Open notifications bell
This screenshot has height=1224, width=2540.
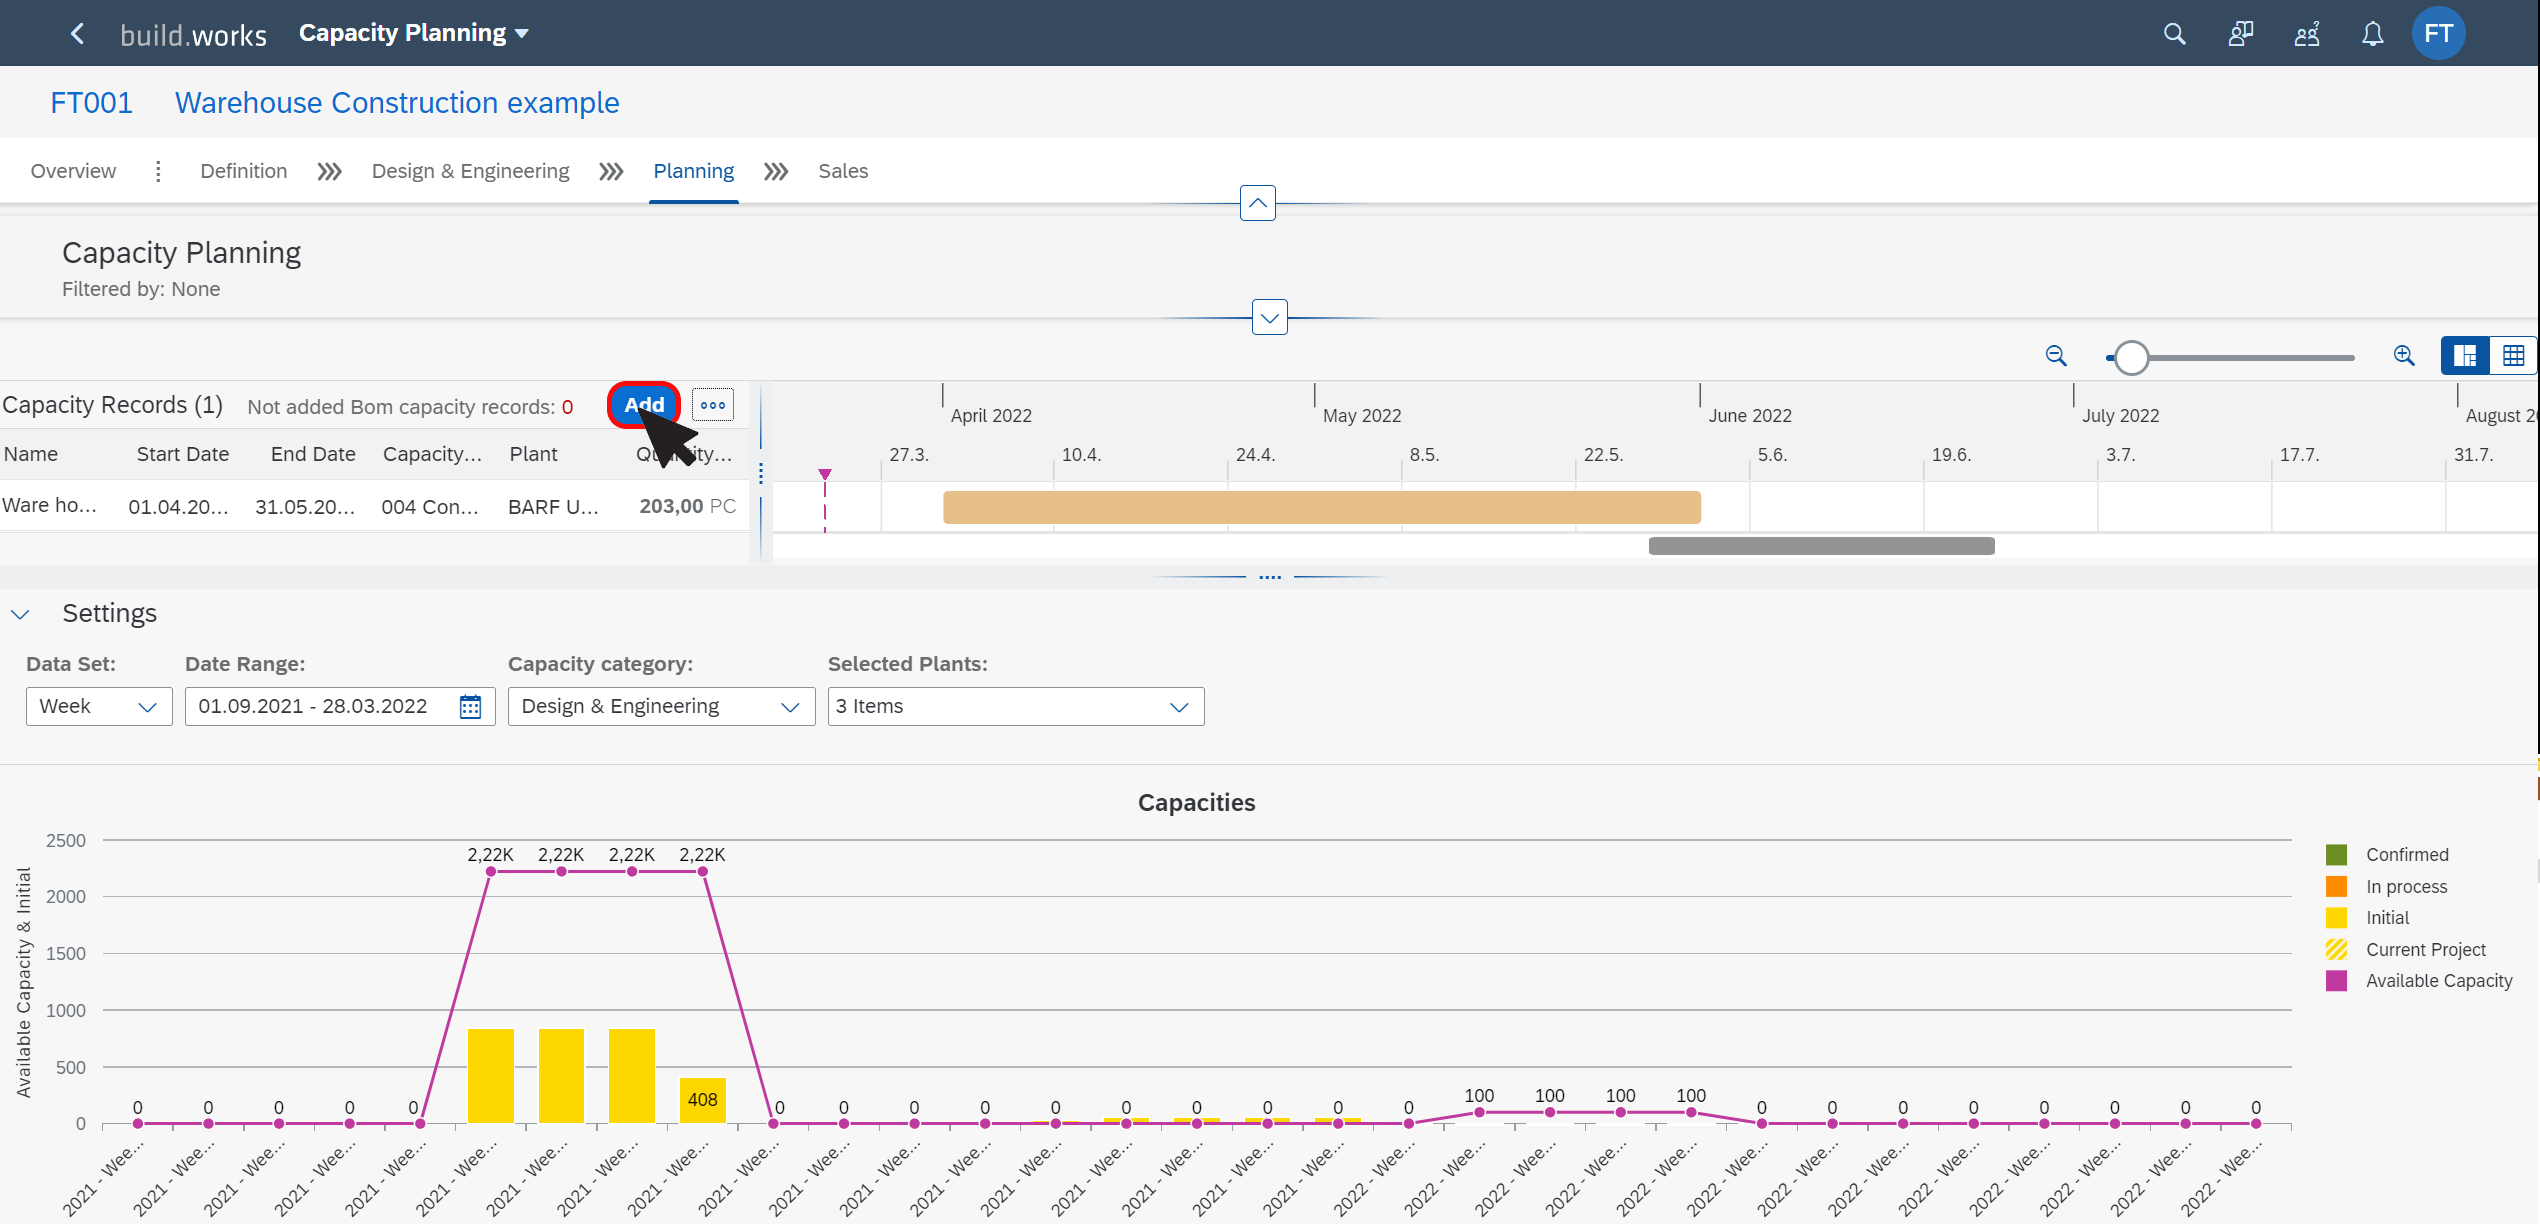click(2372, 33)
